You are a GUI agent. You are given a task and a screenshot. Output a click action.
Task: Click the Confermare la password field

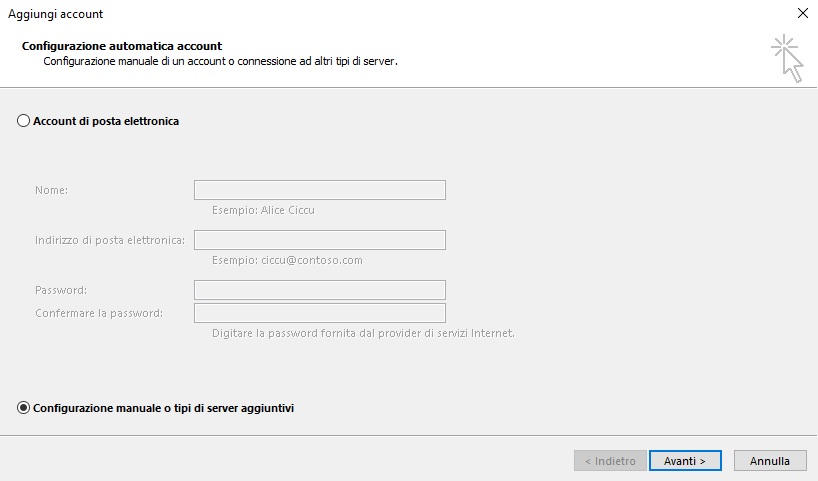pyautogui.click(x=320, y=313)
